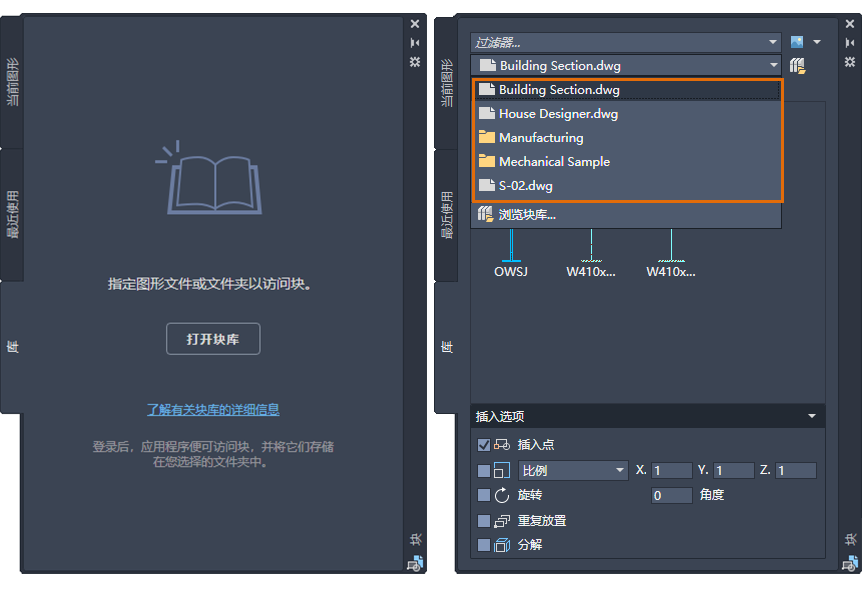Select the OWSJ block thumbnail
The height and width of the screenshot is (590, 862).
tap(511, 253)
